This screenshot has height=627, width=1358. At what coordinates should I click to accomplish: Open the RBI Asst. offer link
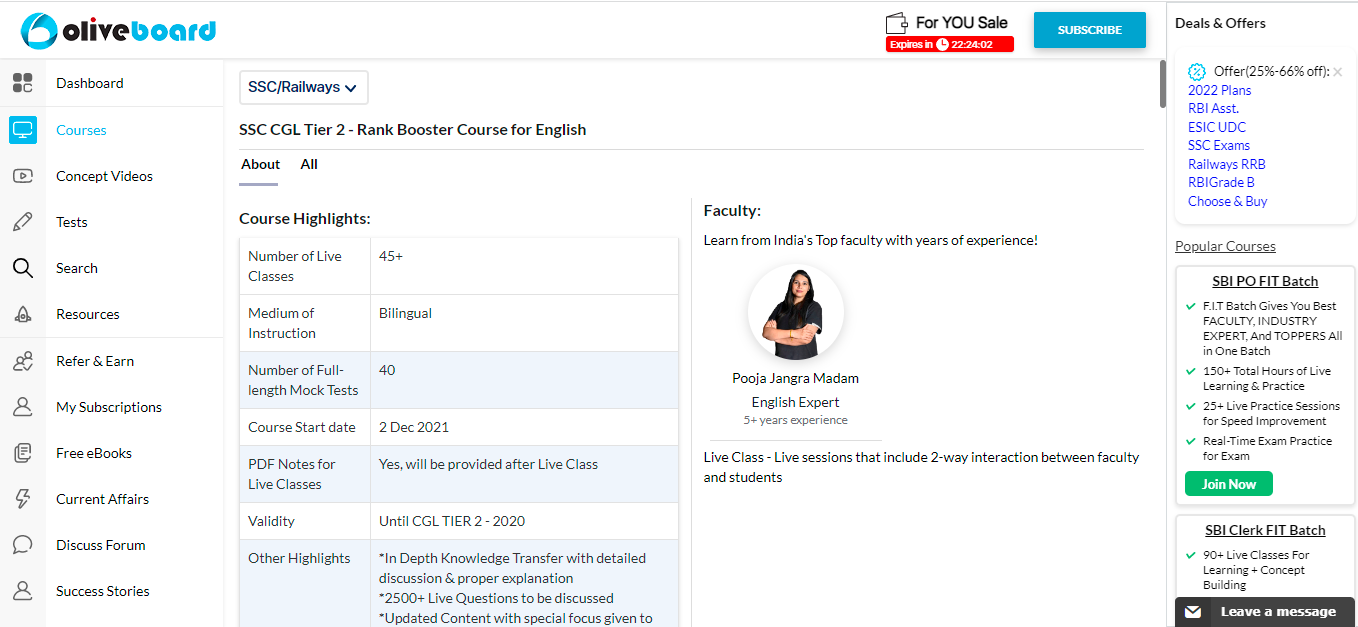click(1213, 108)
